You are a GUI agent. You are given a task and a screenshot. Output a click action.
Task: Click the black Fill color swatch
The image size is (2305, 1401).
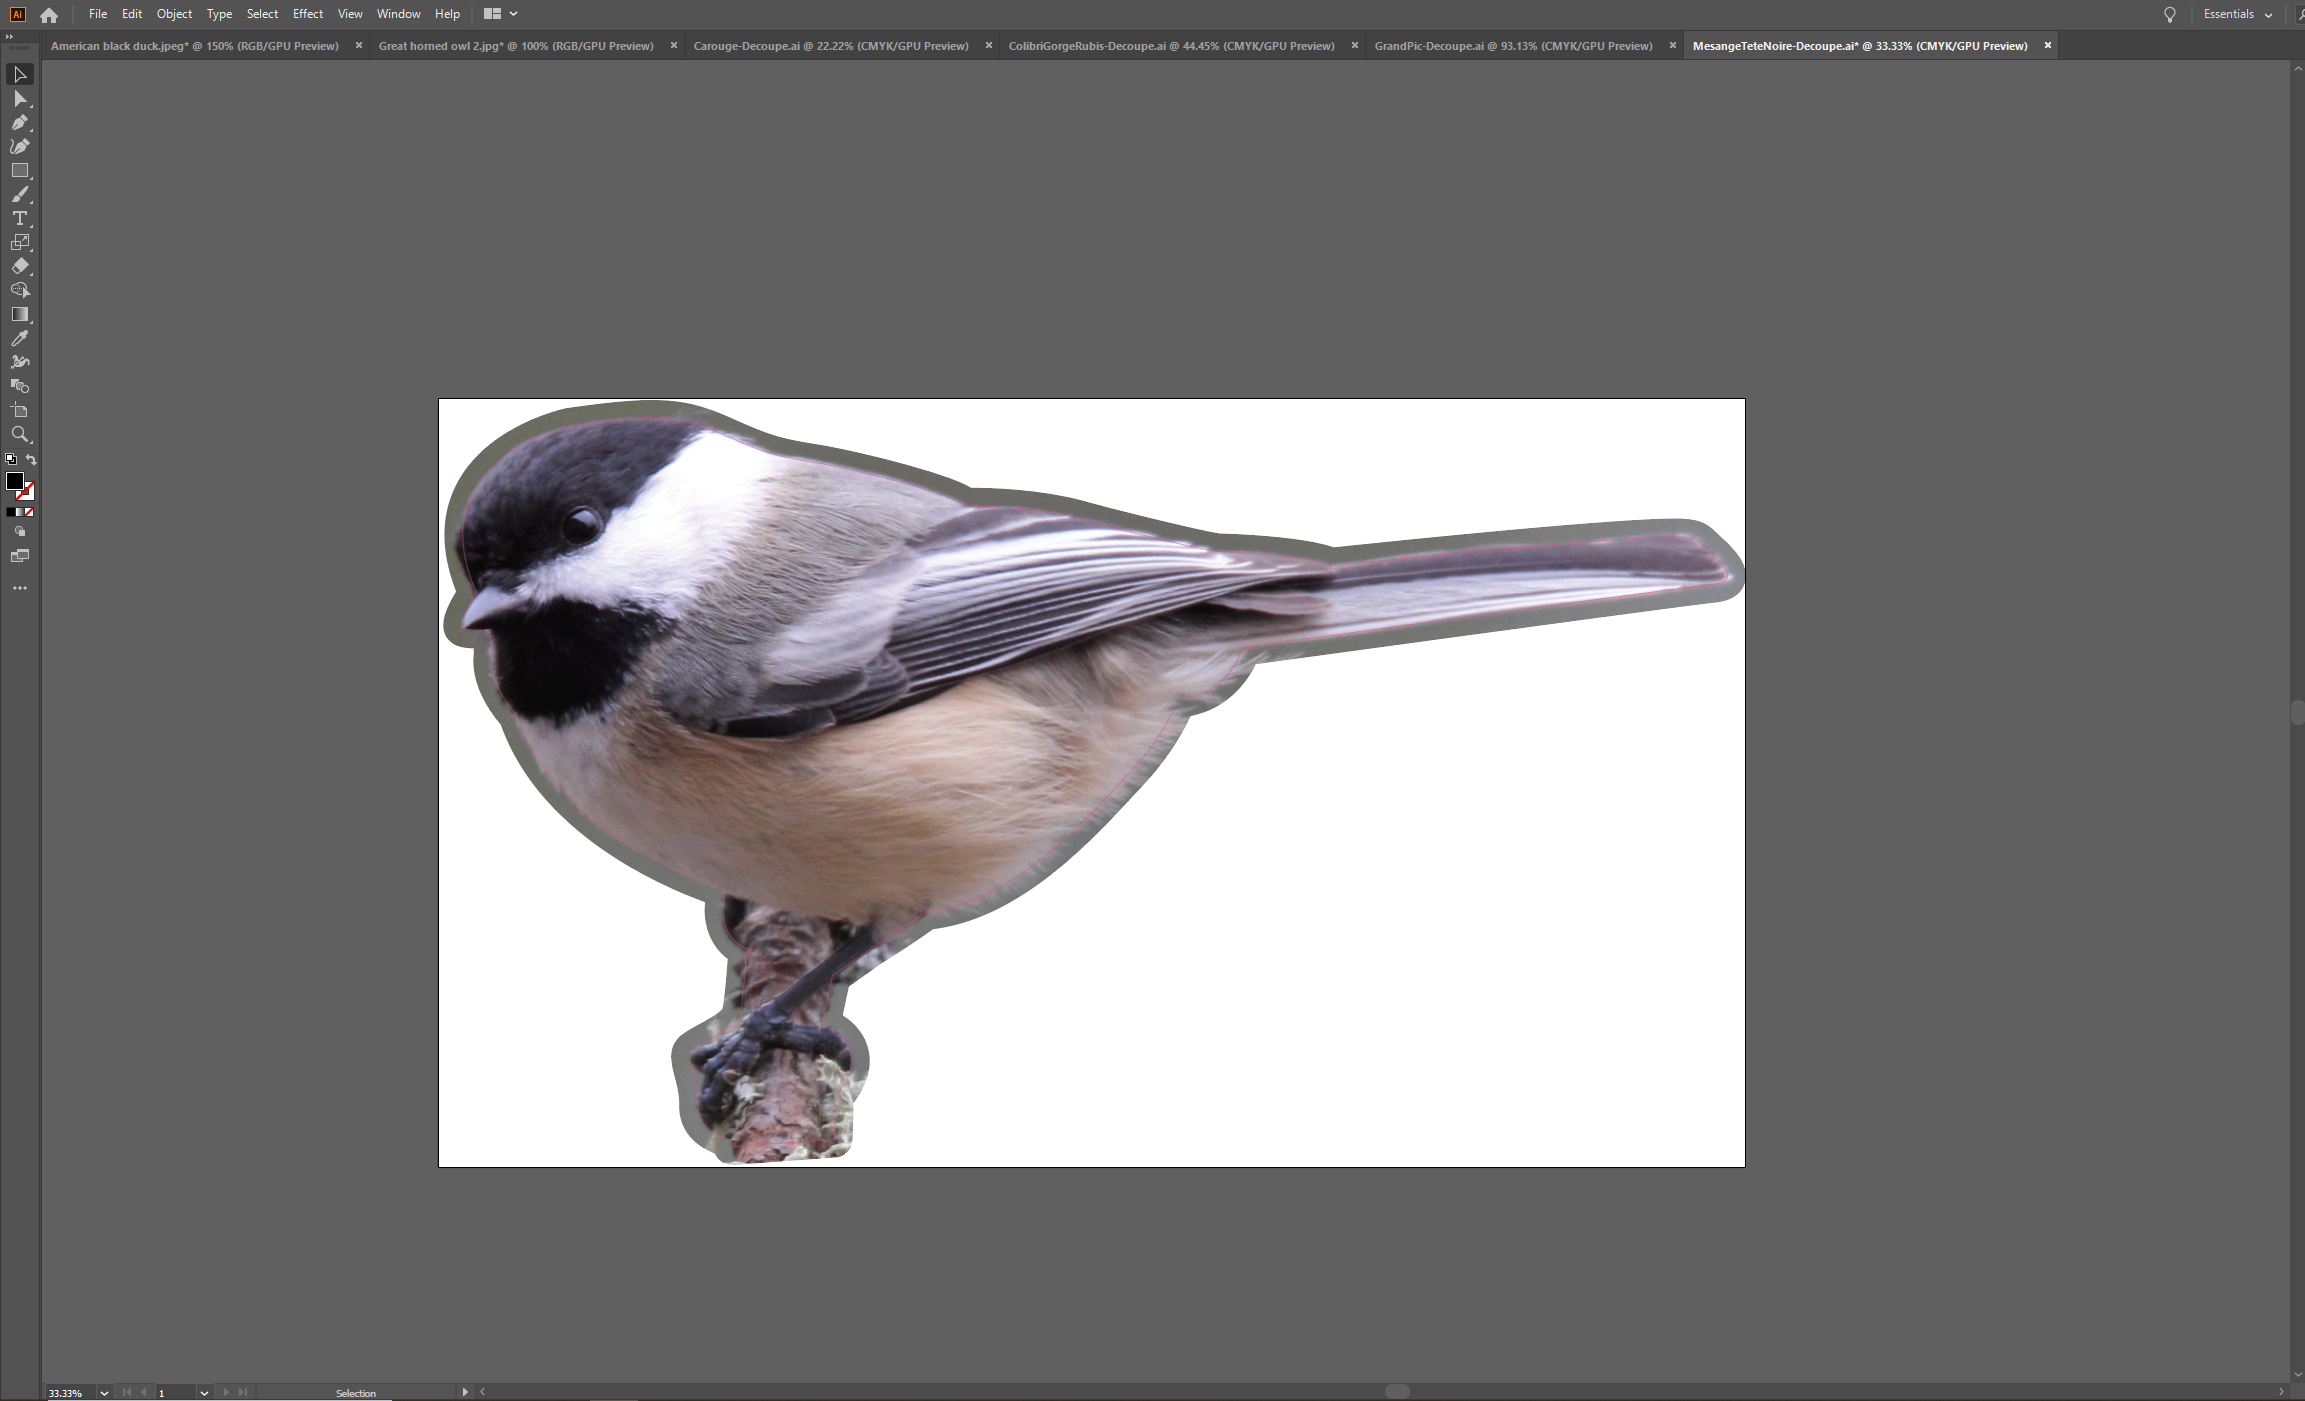[14, 481]
